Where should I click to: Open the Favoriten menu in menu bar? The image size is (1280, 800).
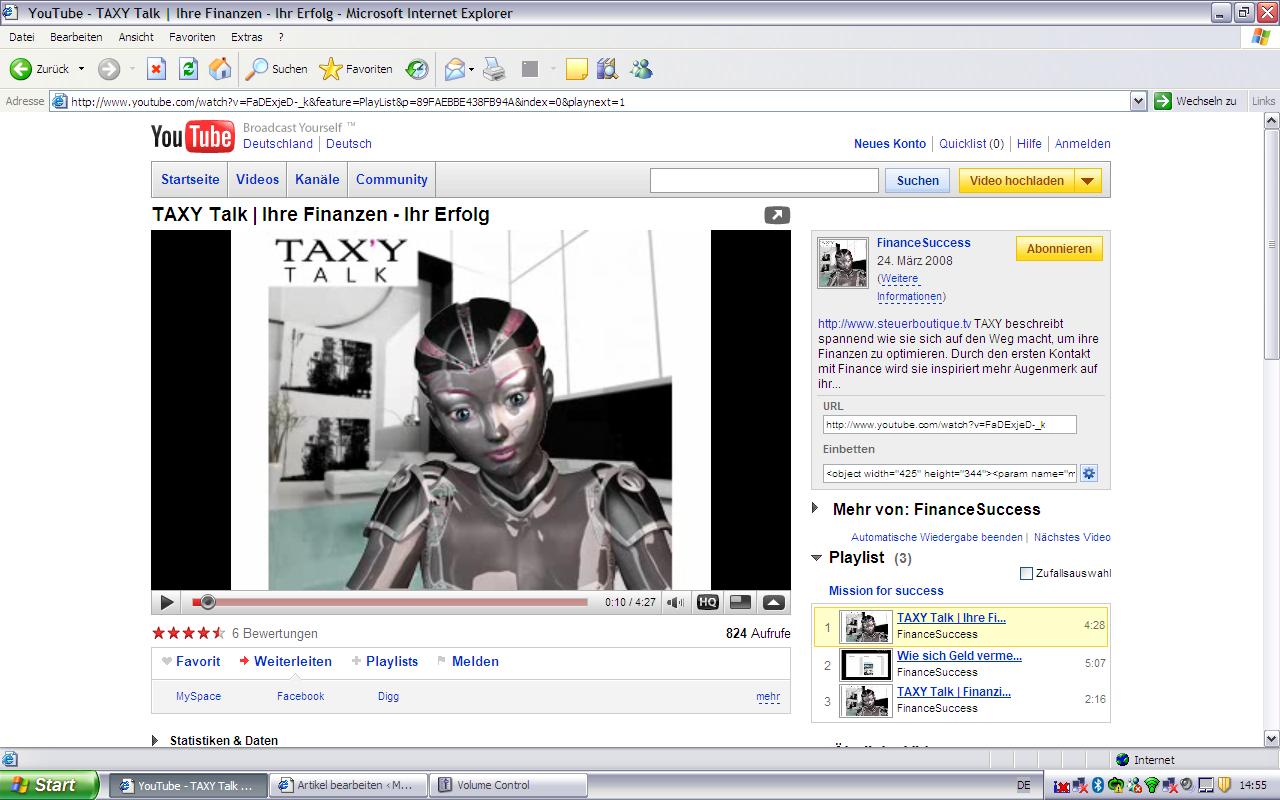point(192,37)
